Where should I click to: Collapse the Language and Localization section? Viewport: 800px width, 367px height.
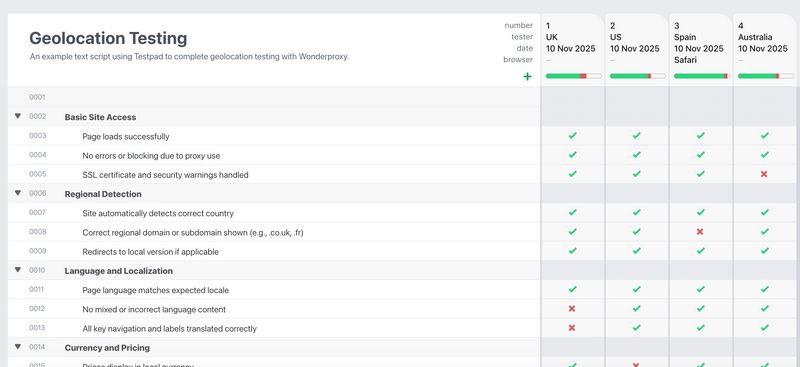click(x=18, y=270)
